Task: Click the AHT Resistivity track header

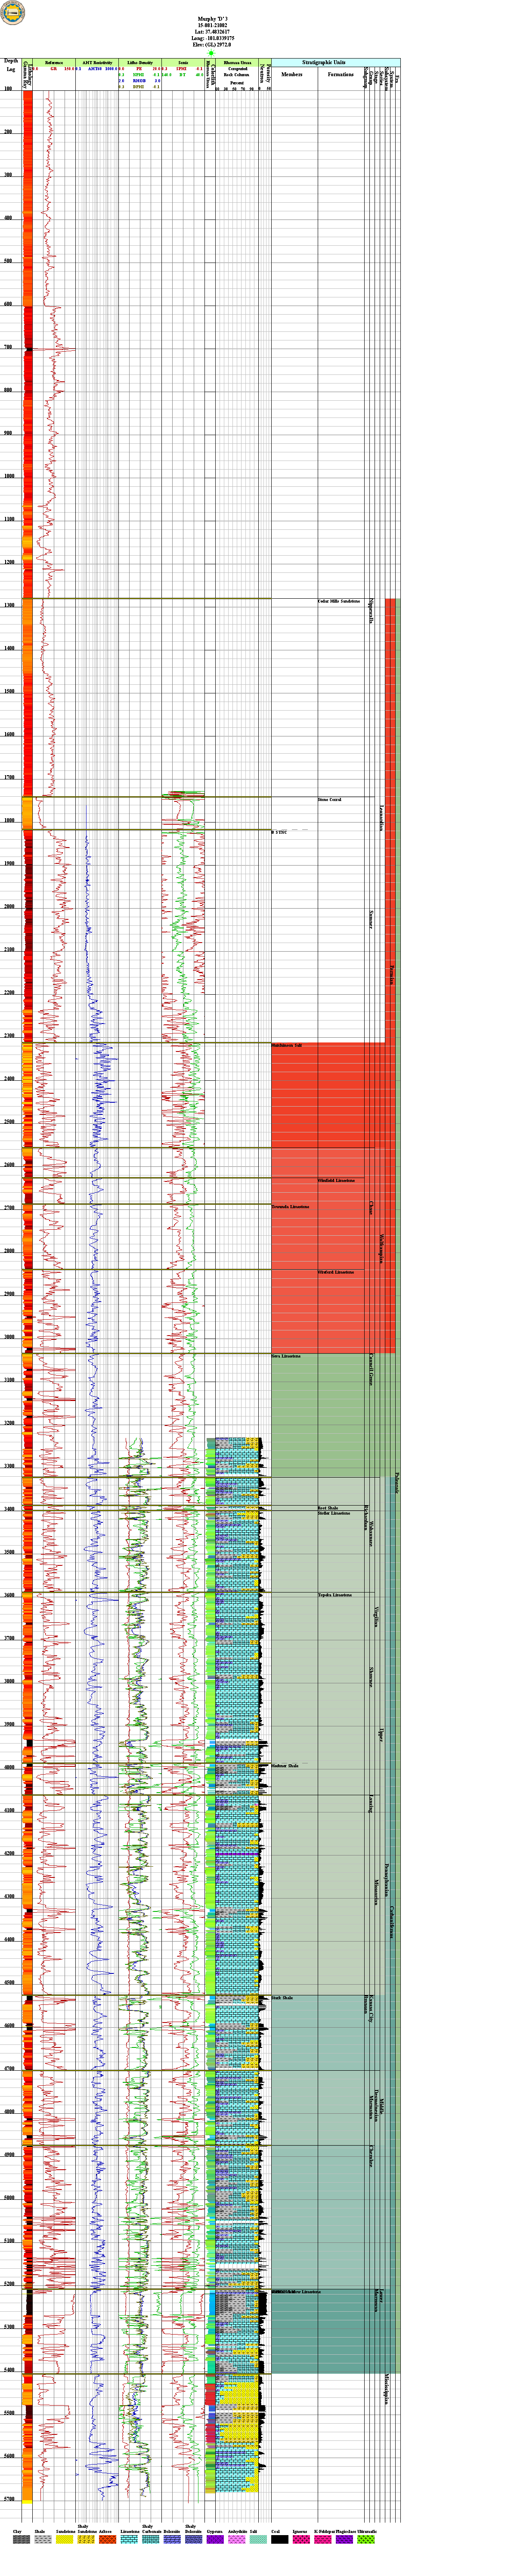Action: pos(97,62)
